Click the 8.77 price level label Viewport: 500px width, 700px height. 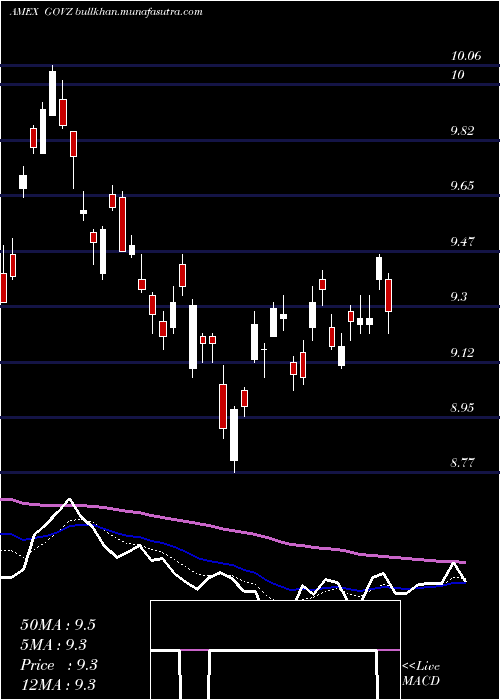(x=462, y=462)
